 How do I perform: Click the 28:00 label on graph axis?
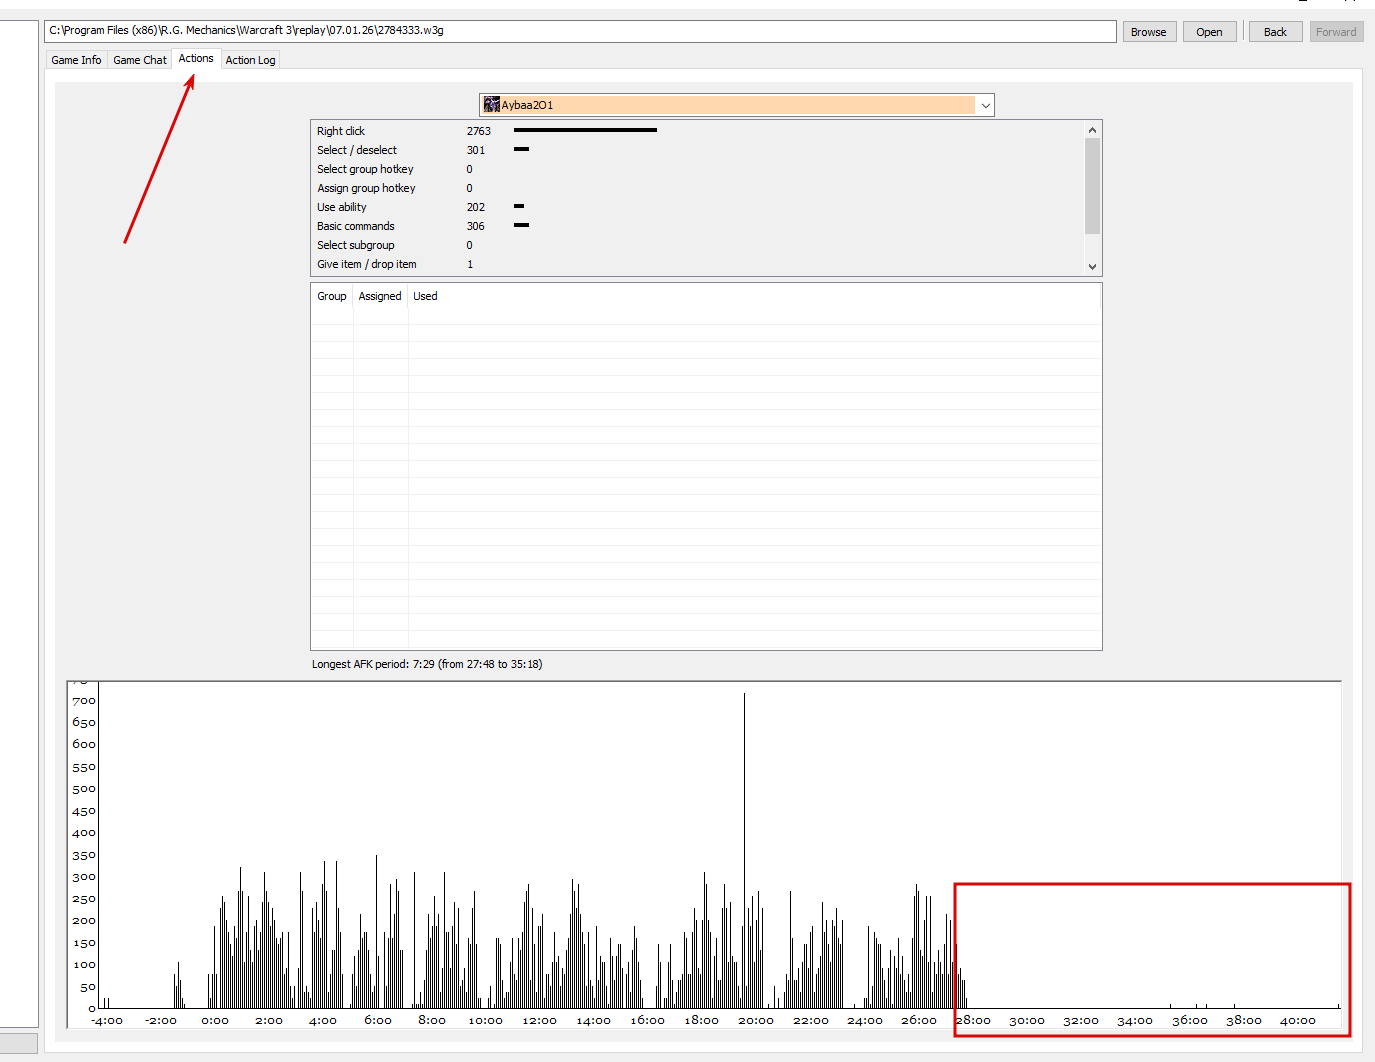click(x=973, y=1020)
